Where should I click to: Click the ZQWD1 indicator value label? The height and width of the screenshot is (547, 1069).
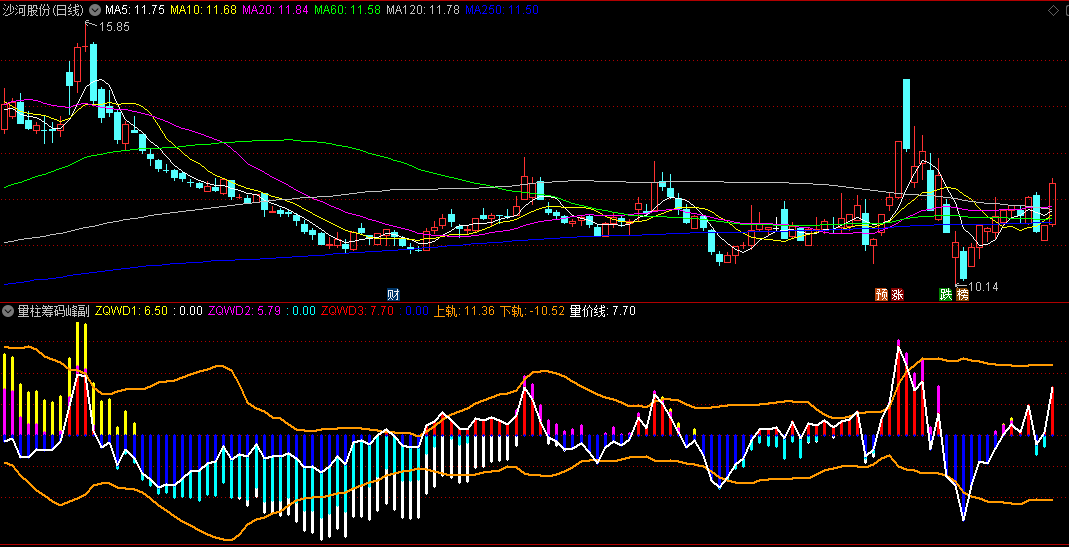click(131, 311)
